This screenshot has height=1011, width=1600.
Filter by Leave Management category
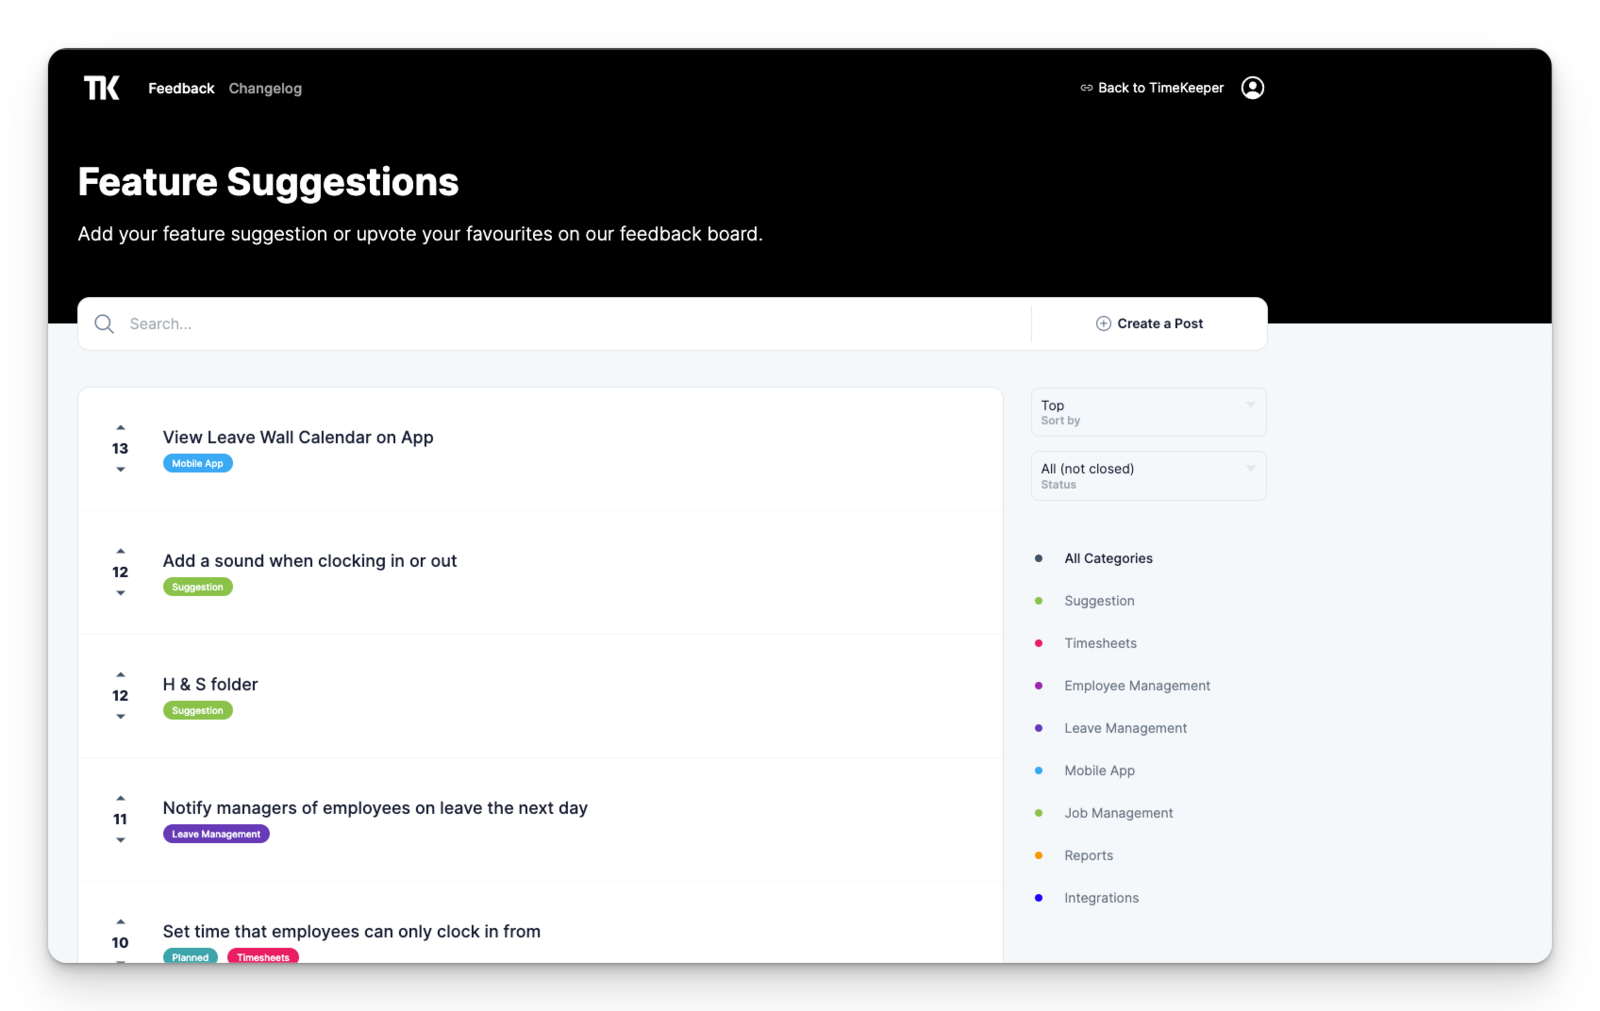pos(1125,728)
